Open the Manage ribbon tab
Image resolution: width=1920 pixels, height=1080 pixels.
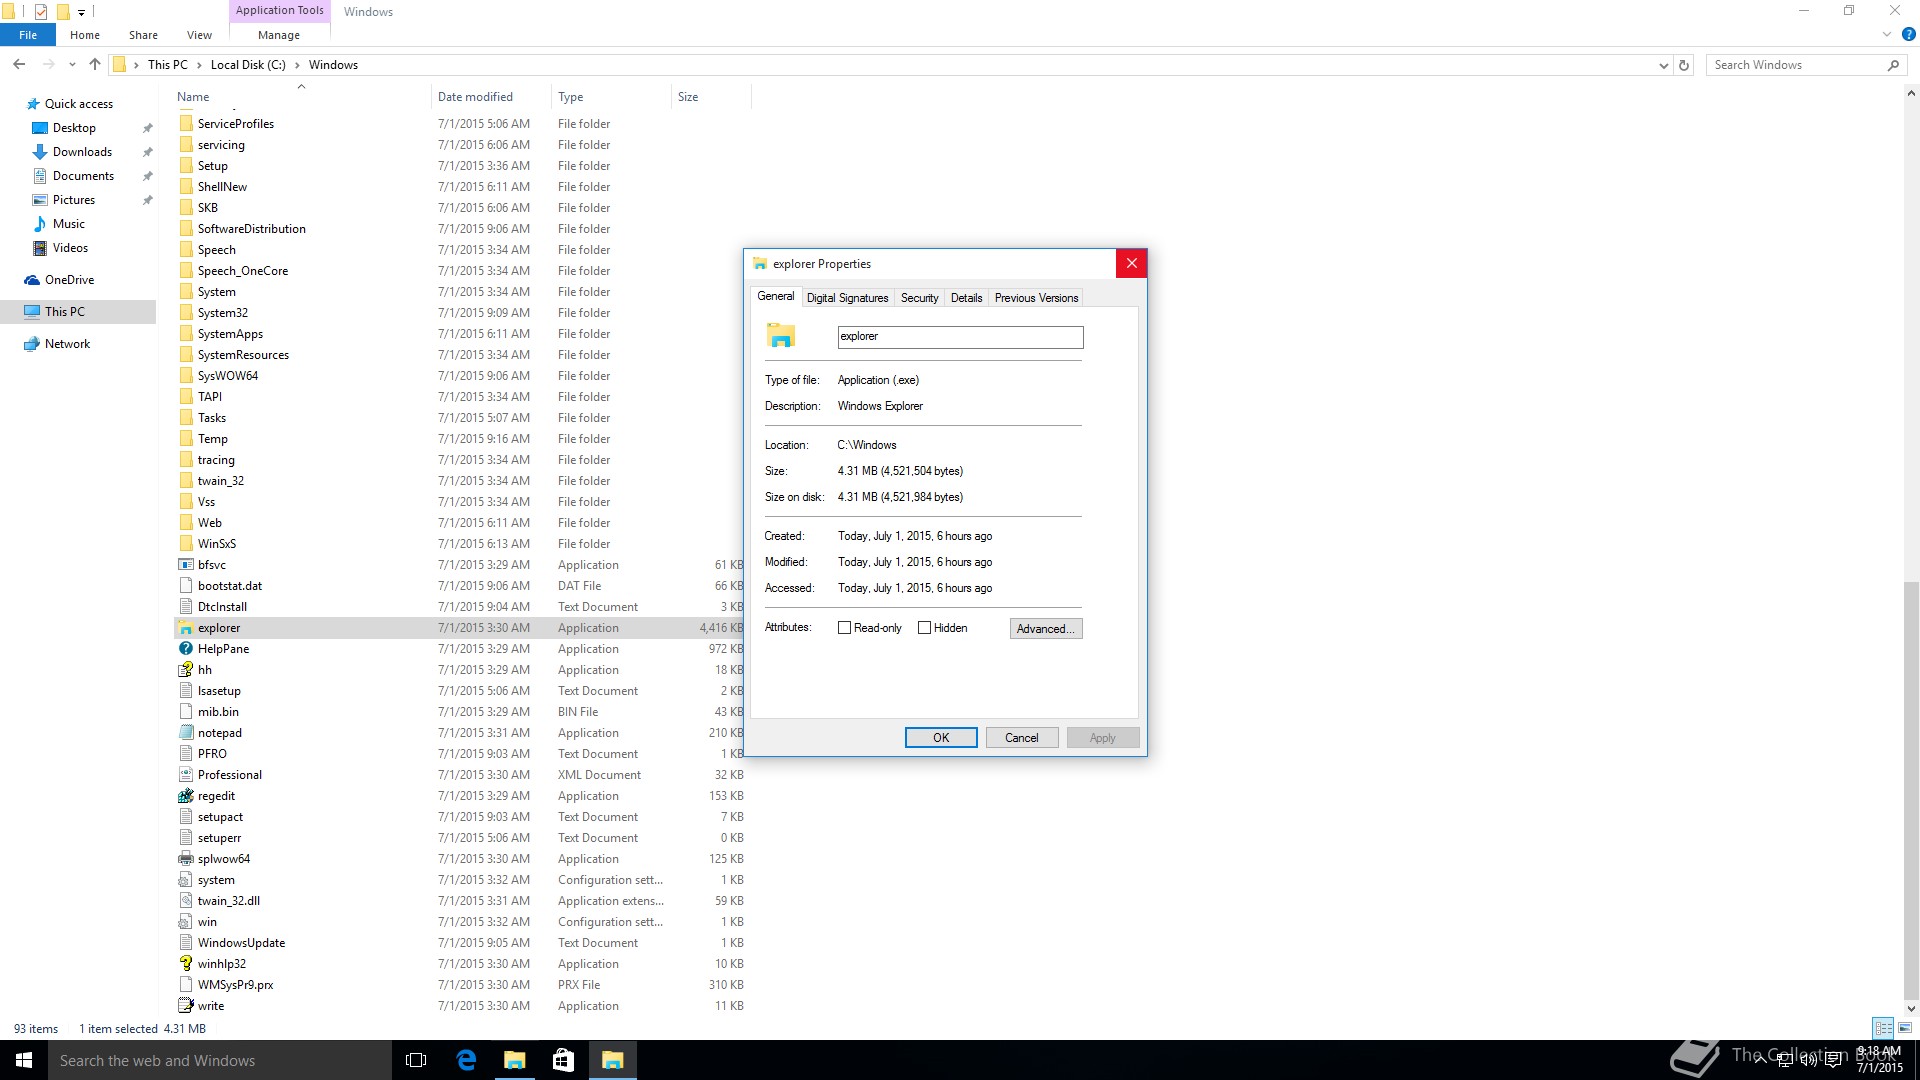pyautogui.click(x=279, y=35)
